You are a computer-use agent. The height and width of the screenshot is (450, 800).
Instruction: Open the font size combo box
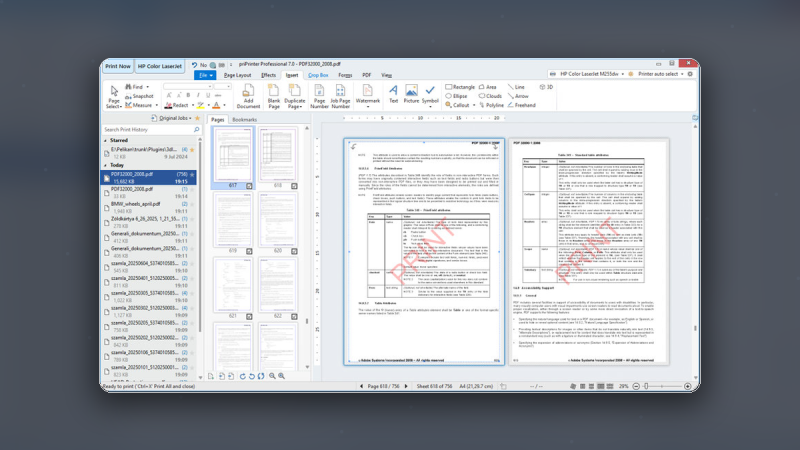(222, 87)
